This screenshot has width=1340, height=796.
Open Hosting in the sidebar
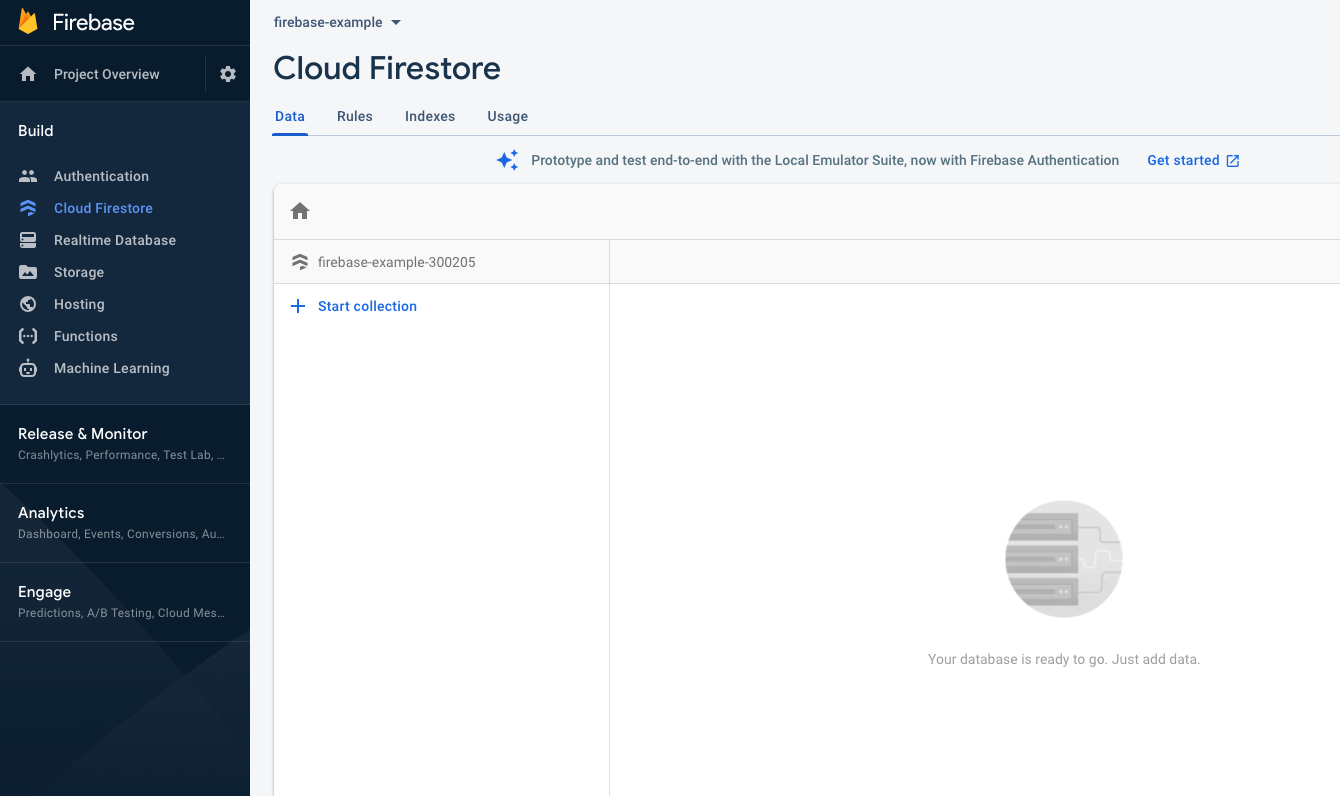(x=79, y=304)
